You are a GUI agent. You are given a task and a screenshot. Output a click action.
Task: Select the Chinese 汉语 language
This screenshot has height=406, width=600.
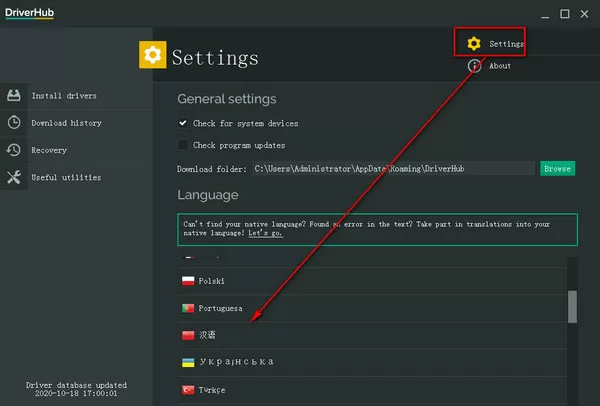pos(372,335)
